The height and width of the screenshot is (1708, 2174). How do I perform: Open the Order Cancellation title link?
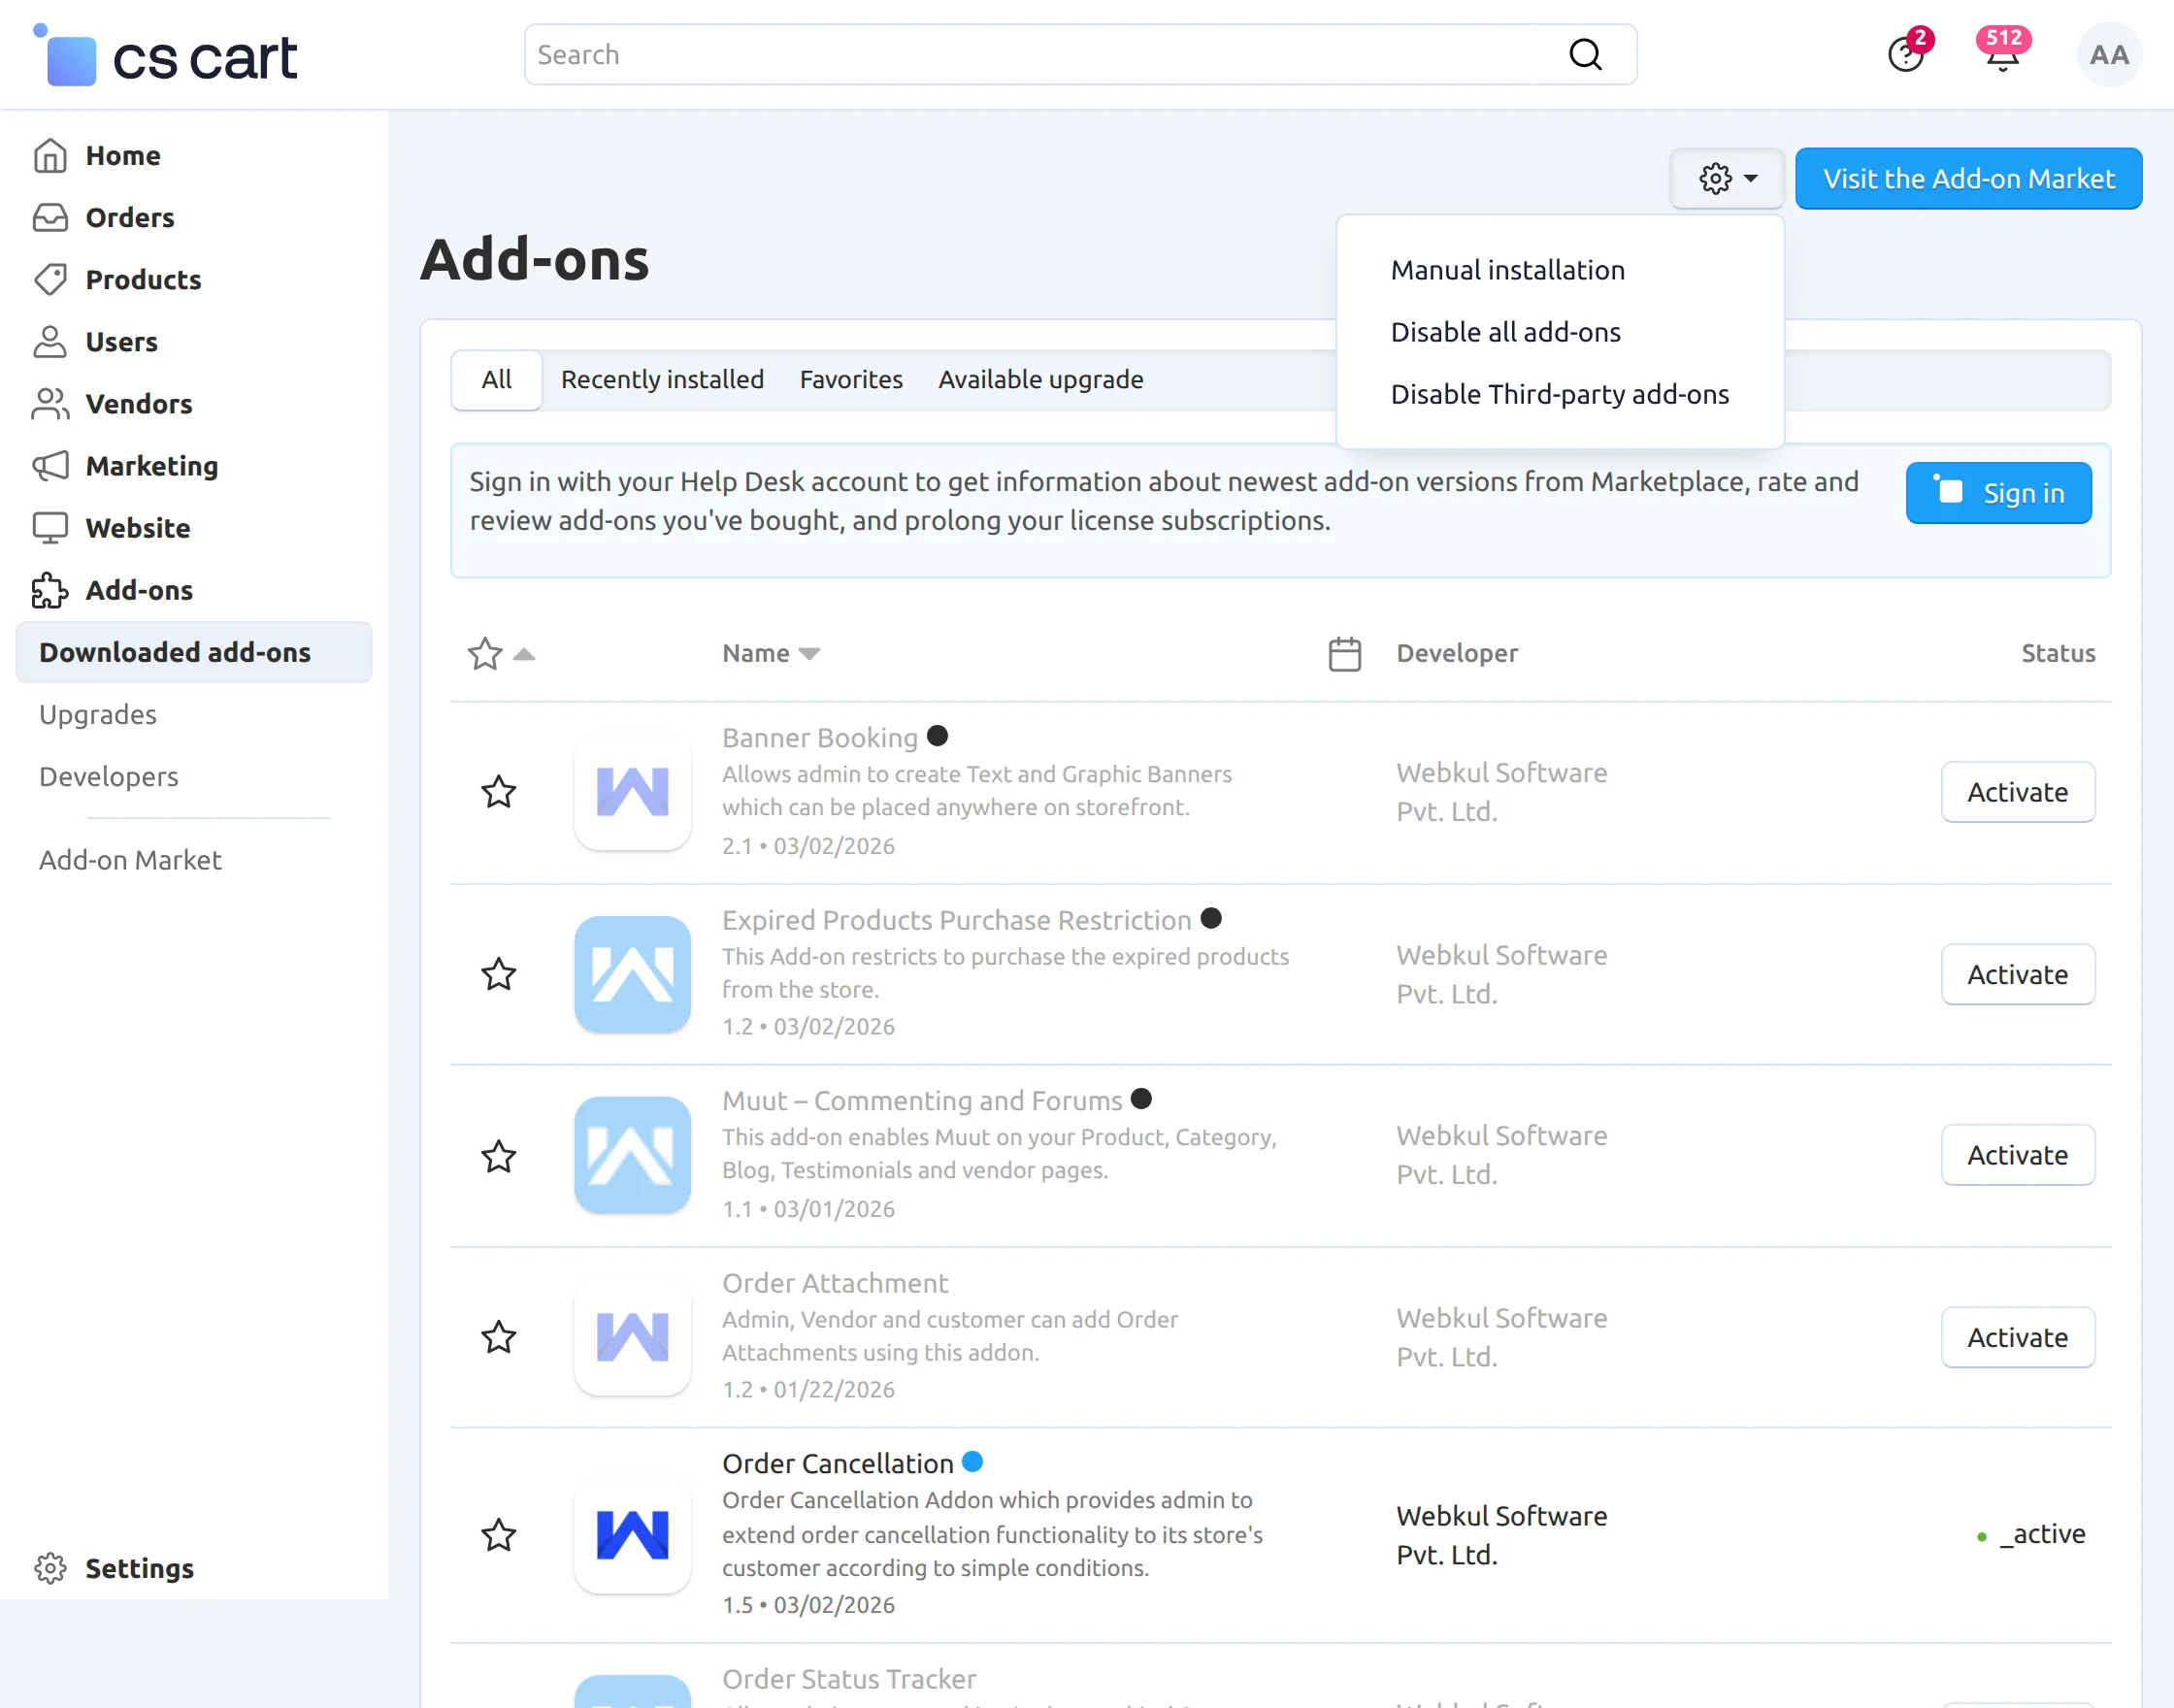click(x=838, y=1464)
